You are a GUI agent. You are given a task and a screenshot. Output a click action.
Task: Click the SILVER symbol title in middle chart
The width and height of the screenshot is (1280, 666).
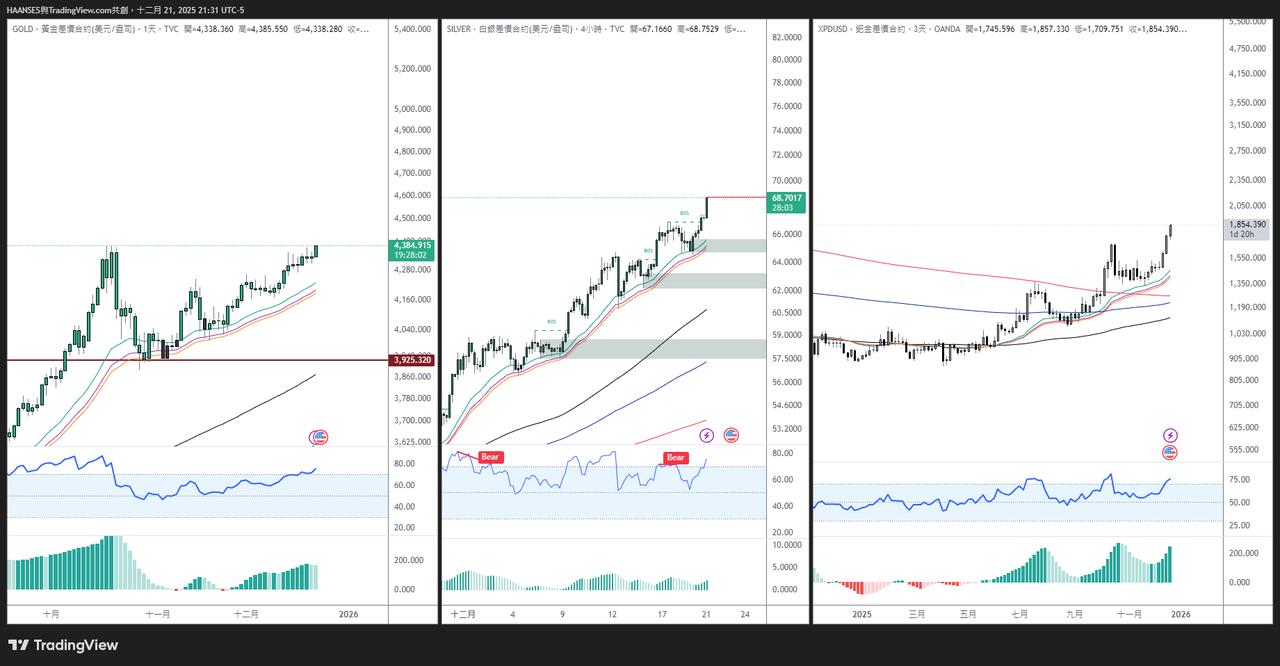click(463, 29)
